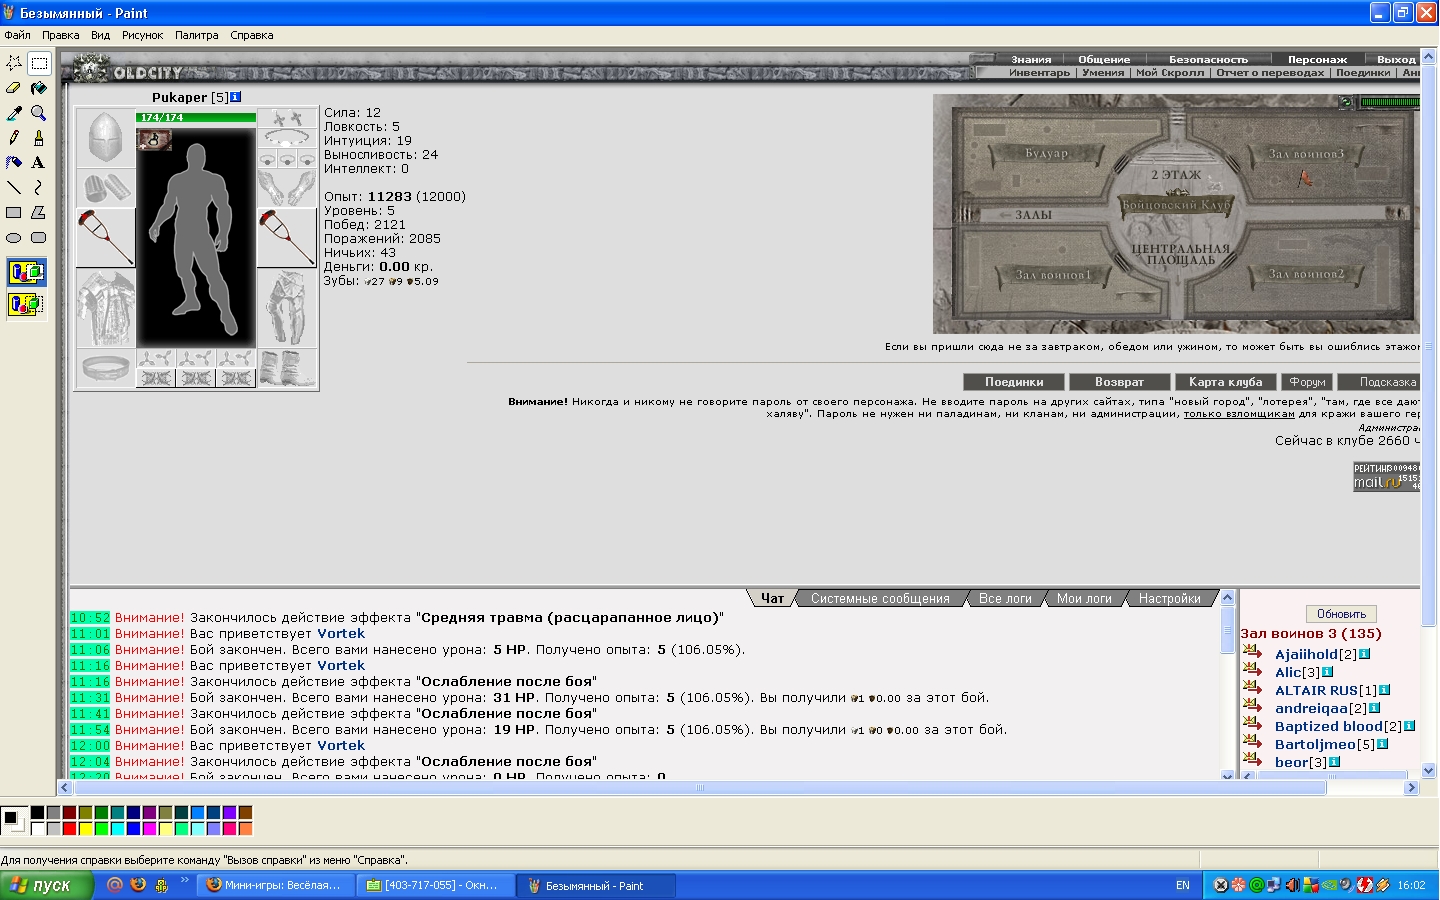Expand the quick launch chevron on taskbar

(x=185, y=881)
